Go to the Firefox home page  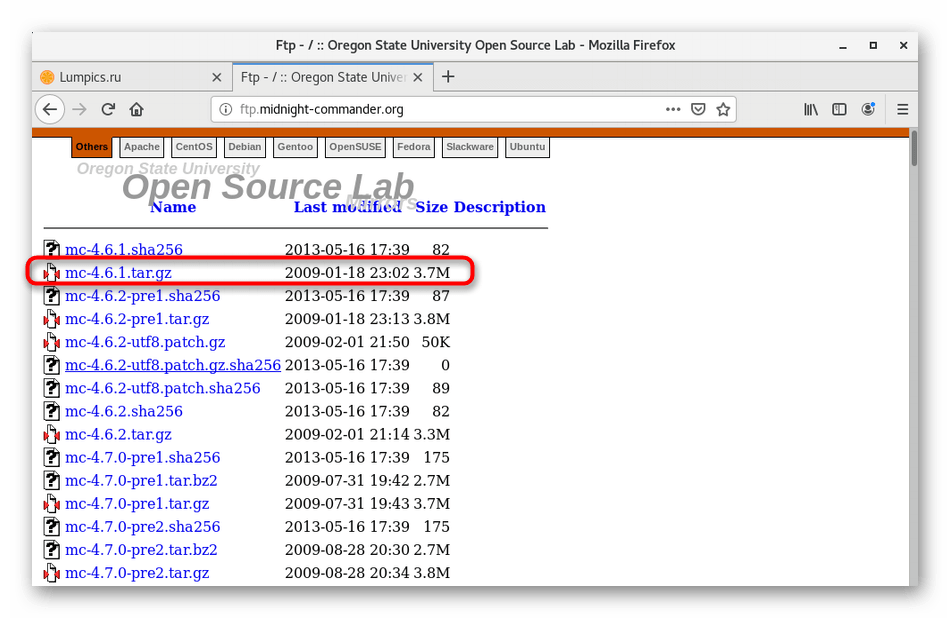tap(137, 109)
